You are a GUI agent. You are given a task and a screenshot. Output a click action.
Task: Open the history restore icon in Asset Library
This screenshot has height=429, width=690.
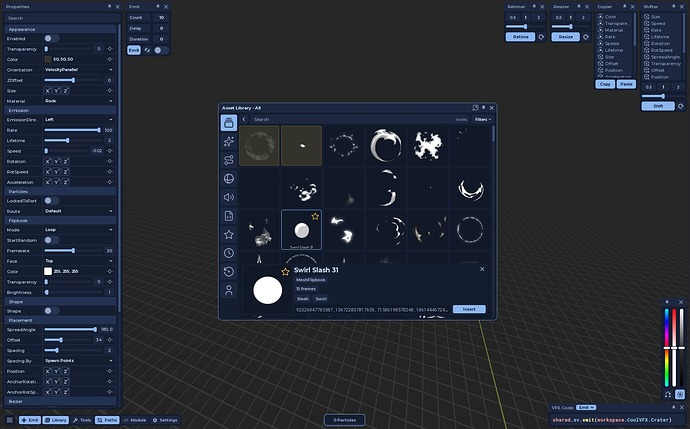(228, 271)
